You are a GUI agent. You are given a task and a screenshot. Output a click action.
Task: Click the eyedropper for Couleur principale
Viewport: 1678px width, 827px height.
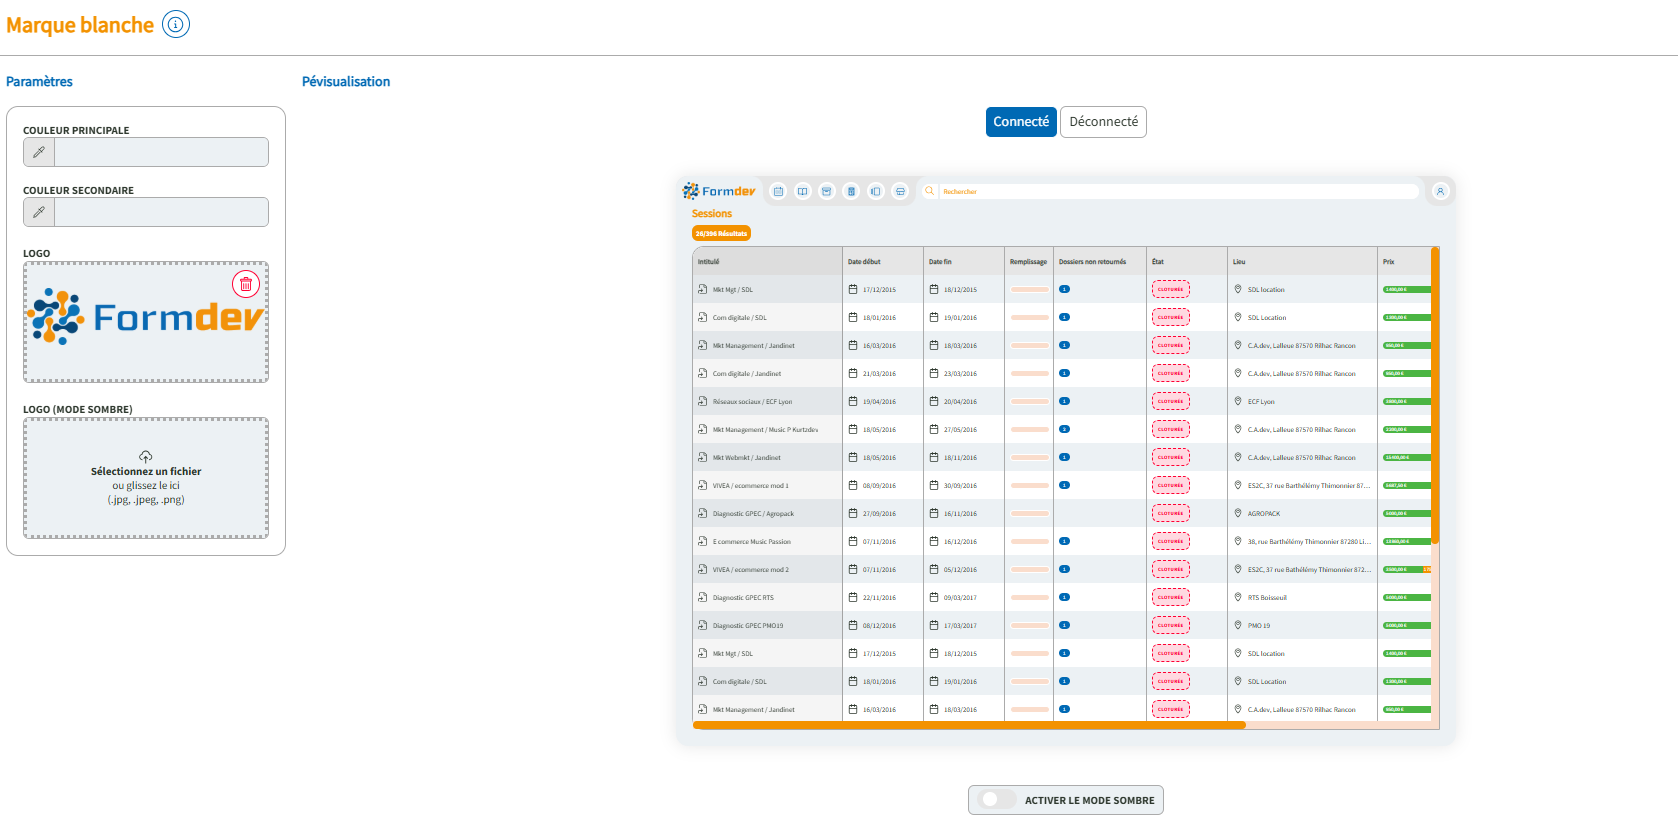coord(39,152)
